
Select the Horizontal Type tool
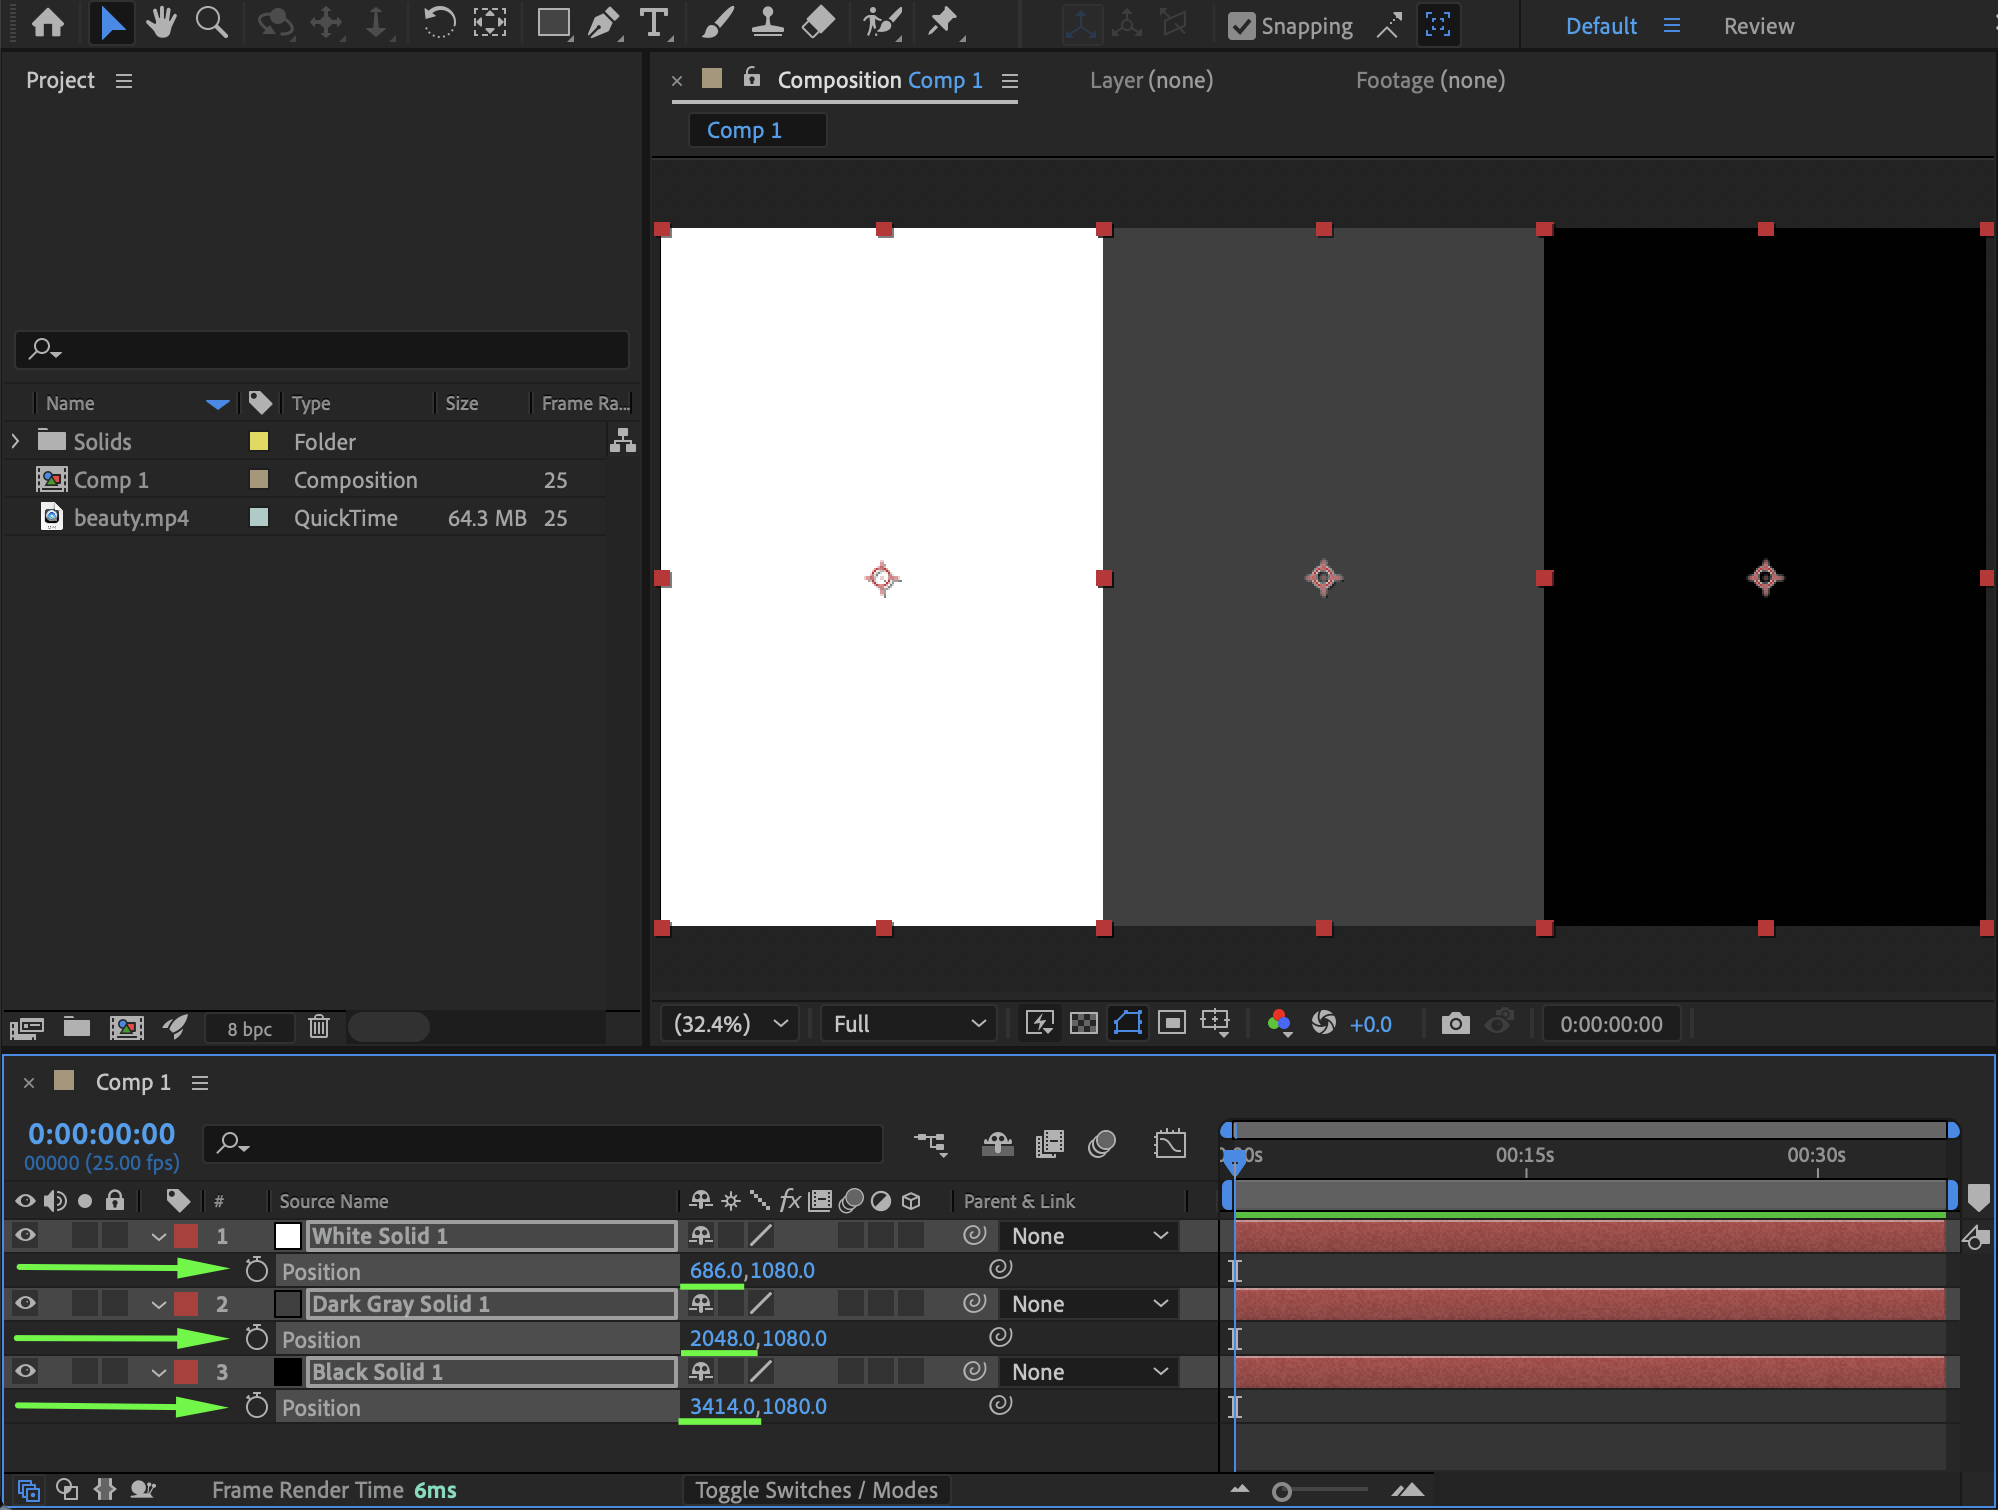tap(653, 23)
